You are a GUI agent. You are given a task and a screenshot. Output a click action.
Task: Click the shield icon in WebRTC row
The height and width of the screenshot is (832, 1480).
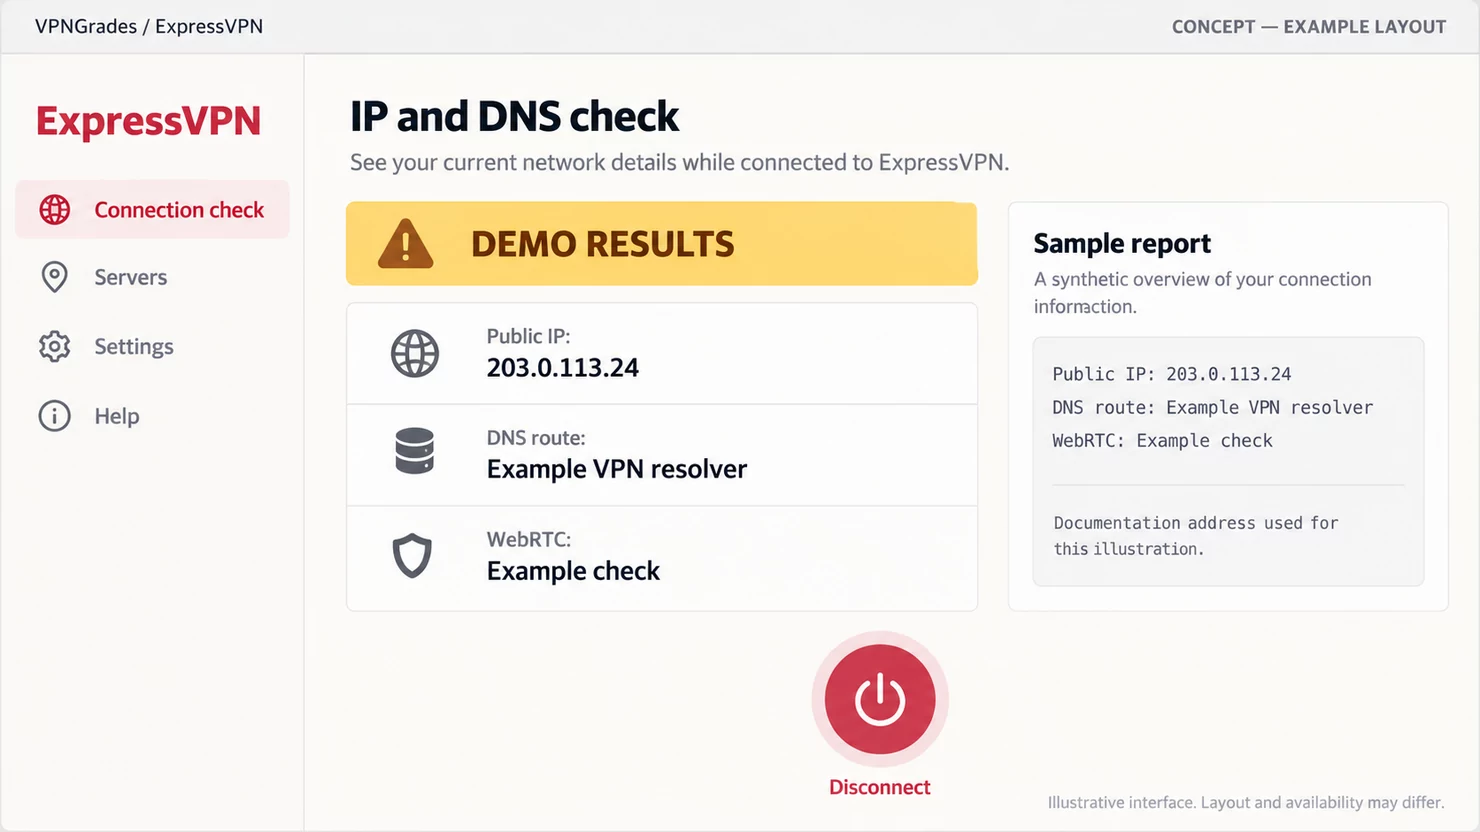(x=412, y=556)
